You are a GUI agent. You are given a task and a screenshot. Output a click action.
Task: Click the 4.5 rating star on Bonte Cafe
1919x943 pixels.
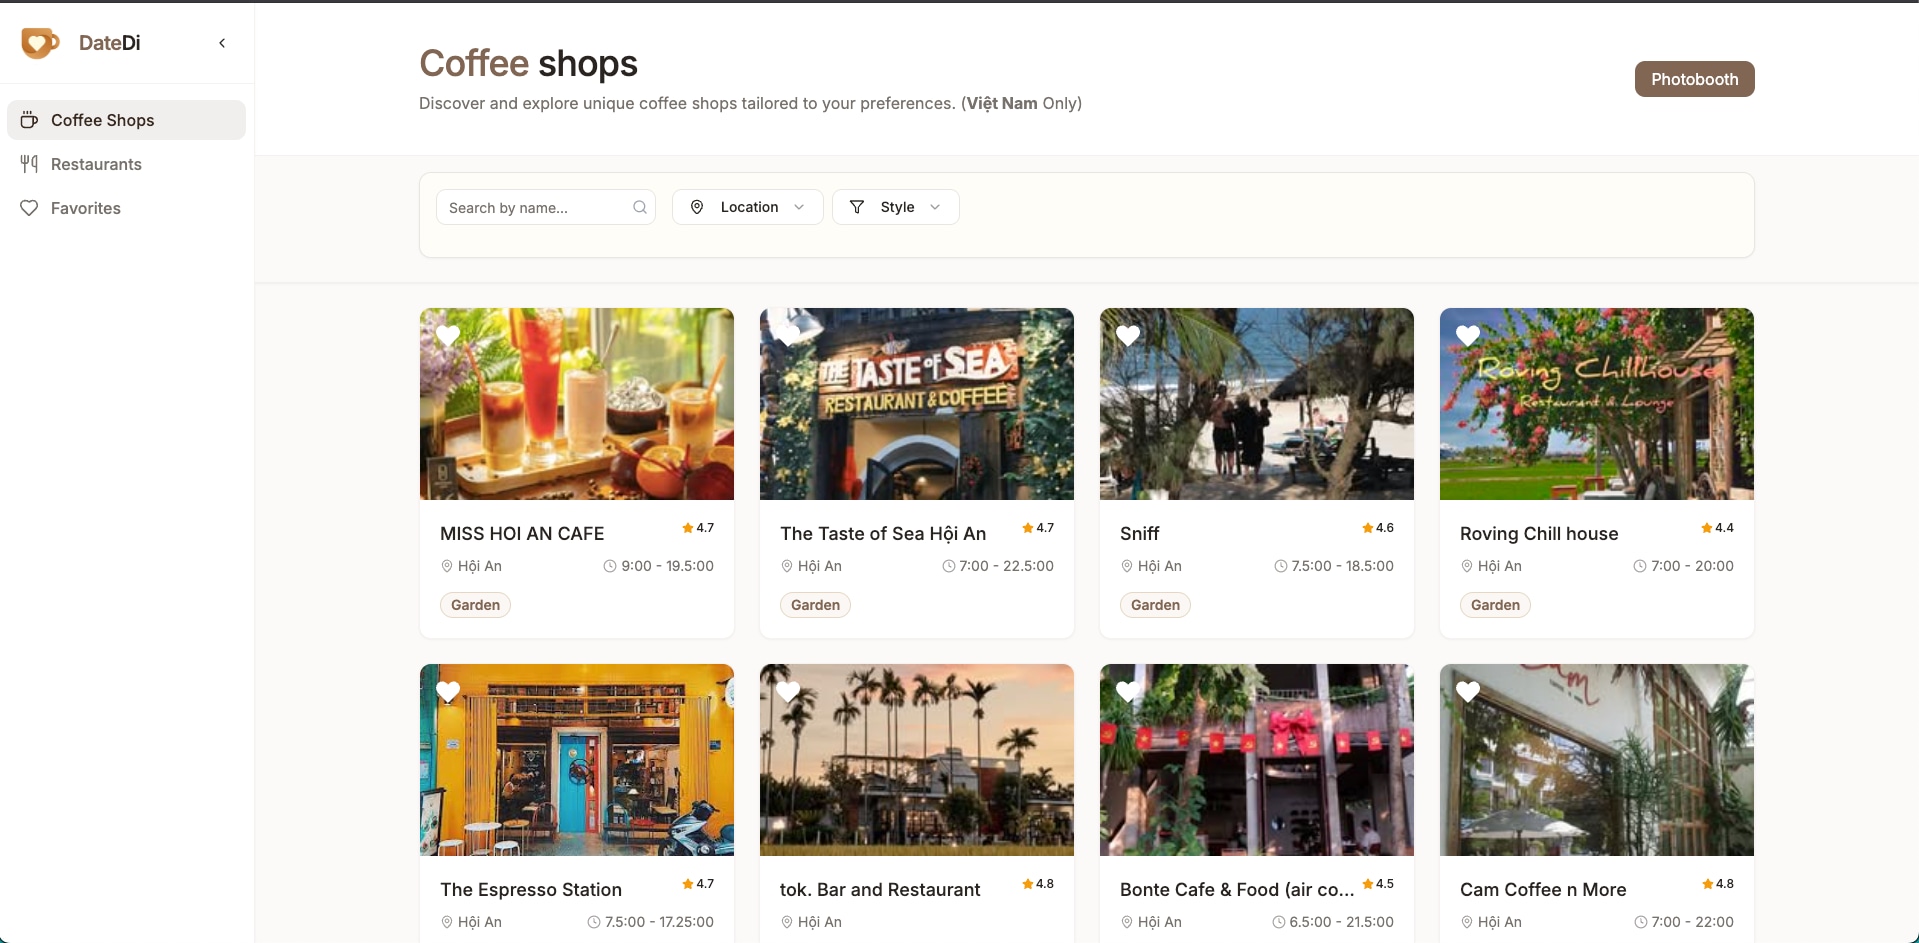pos(1368,884)
